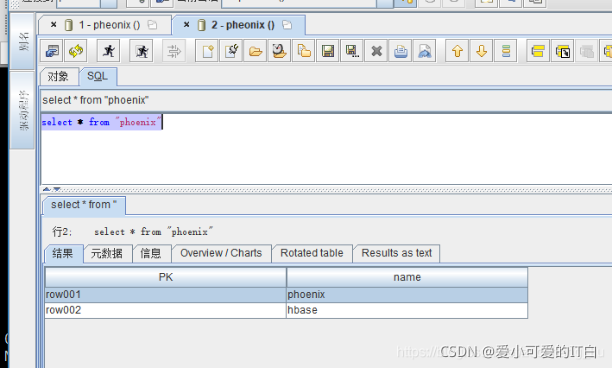This screenshot has height=368, width=612.
Task: Click the Save As floppy-with-dots icon
Action: tap(352, 51)
